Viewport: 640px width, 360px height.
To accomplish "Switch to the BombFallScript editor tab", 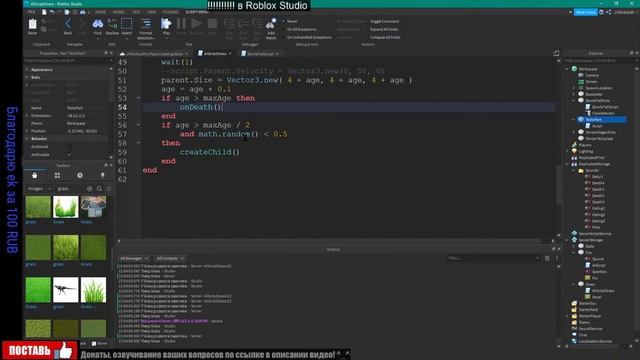I will [260, 54].
